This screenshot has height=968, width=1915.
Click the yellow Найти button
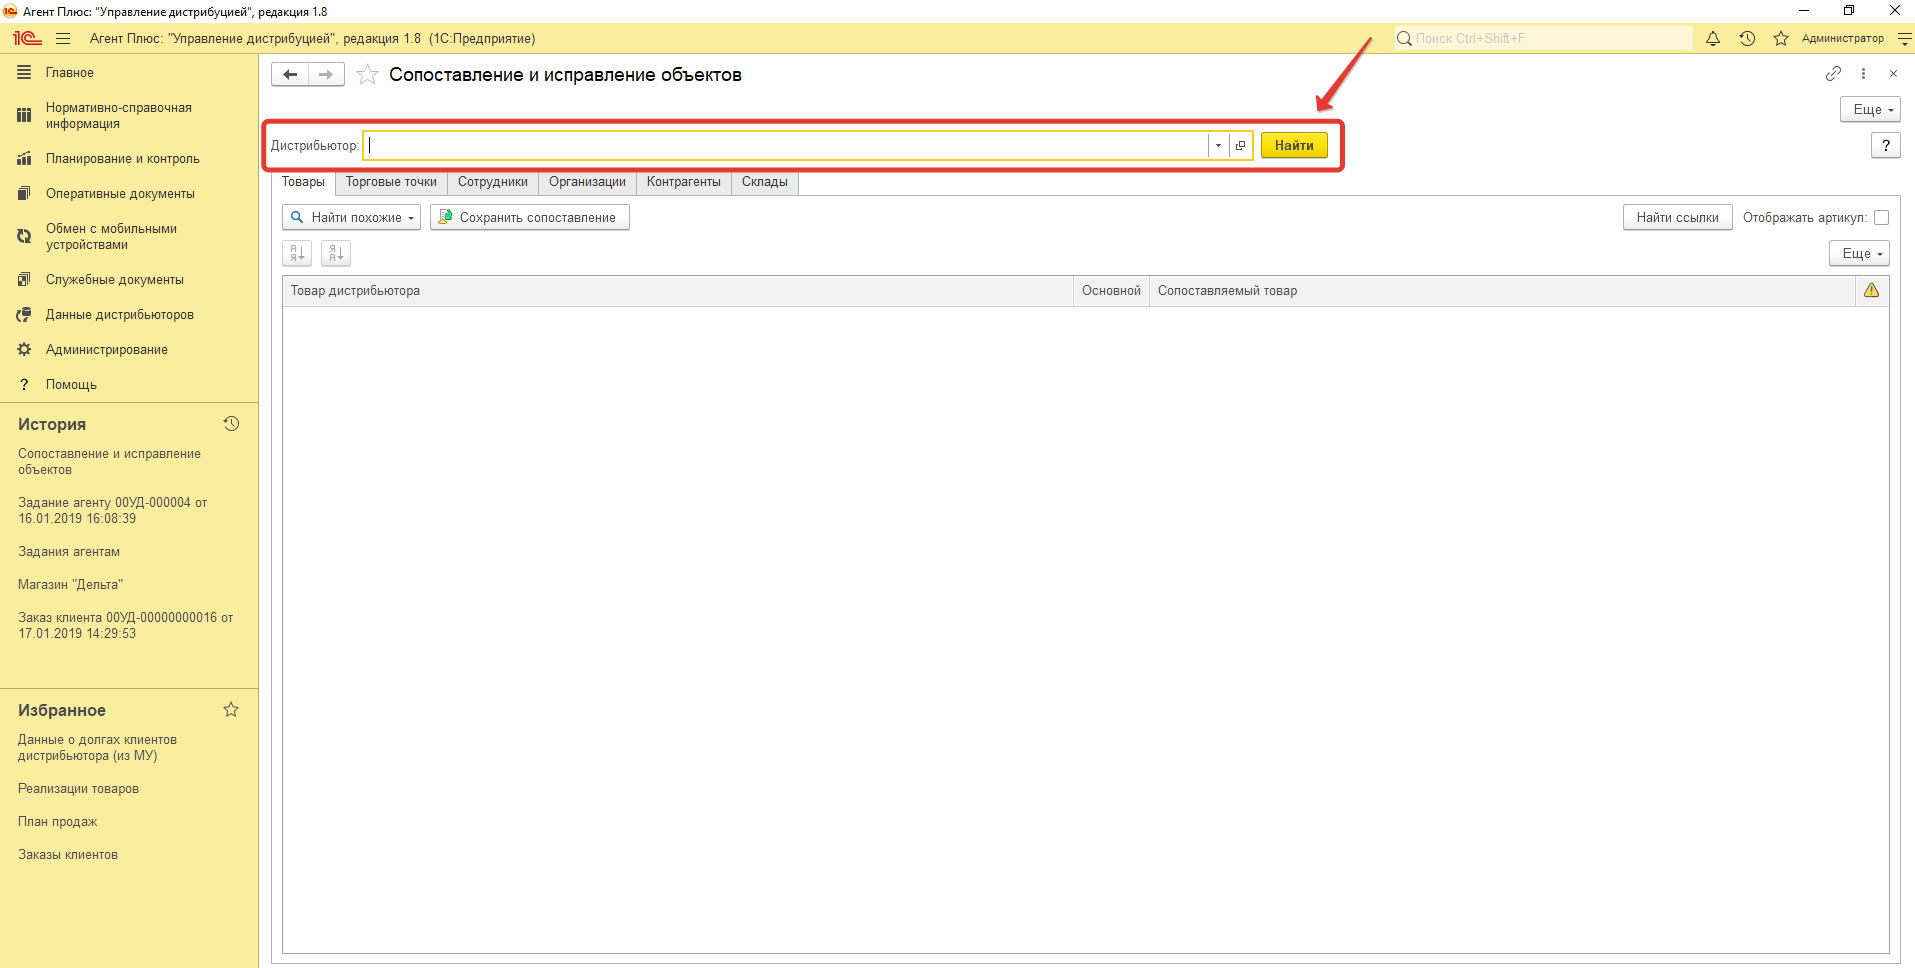(1294, 145)
